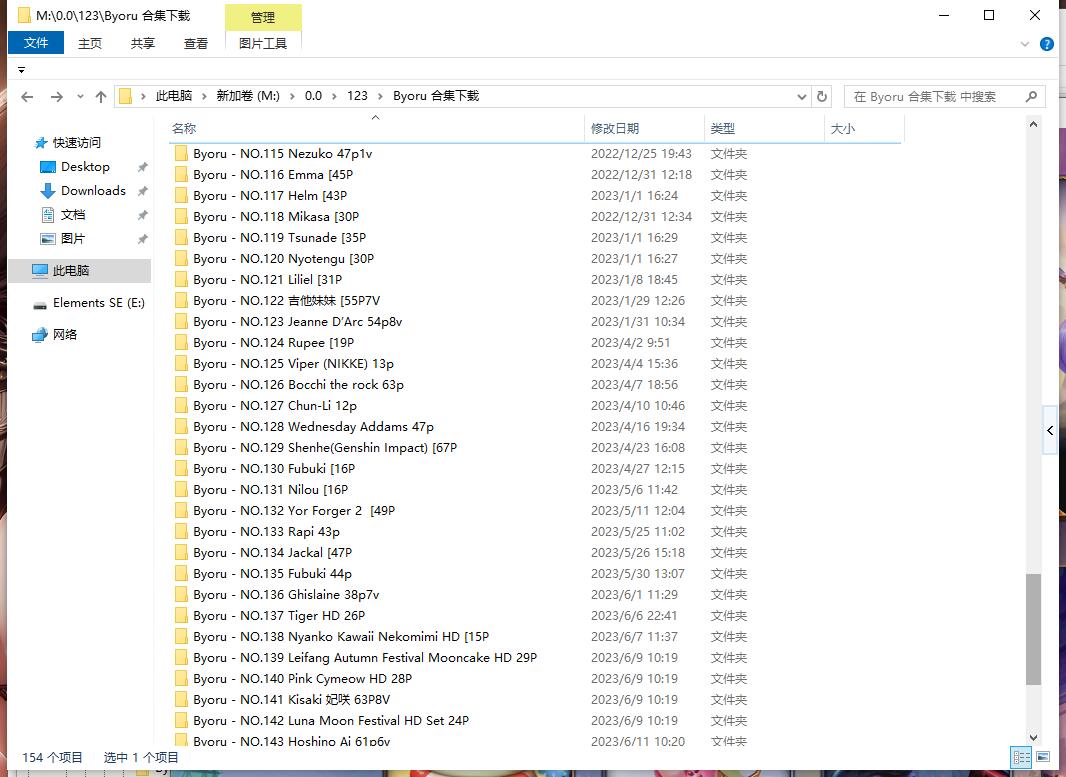Open the Help question mark icon

pyautogui.click(x=1047, y=44)
